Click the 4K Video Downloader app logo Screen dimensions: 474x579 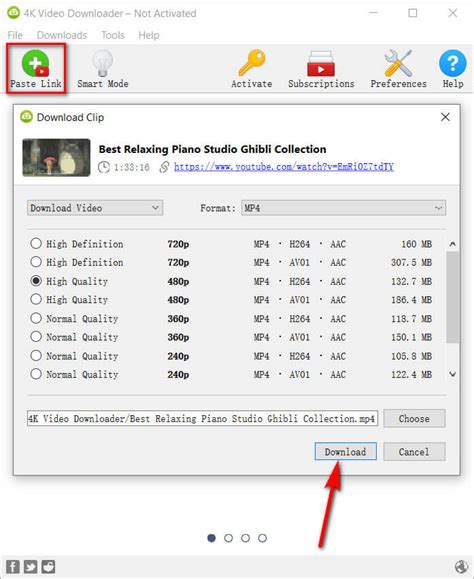pos(14,13)
